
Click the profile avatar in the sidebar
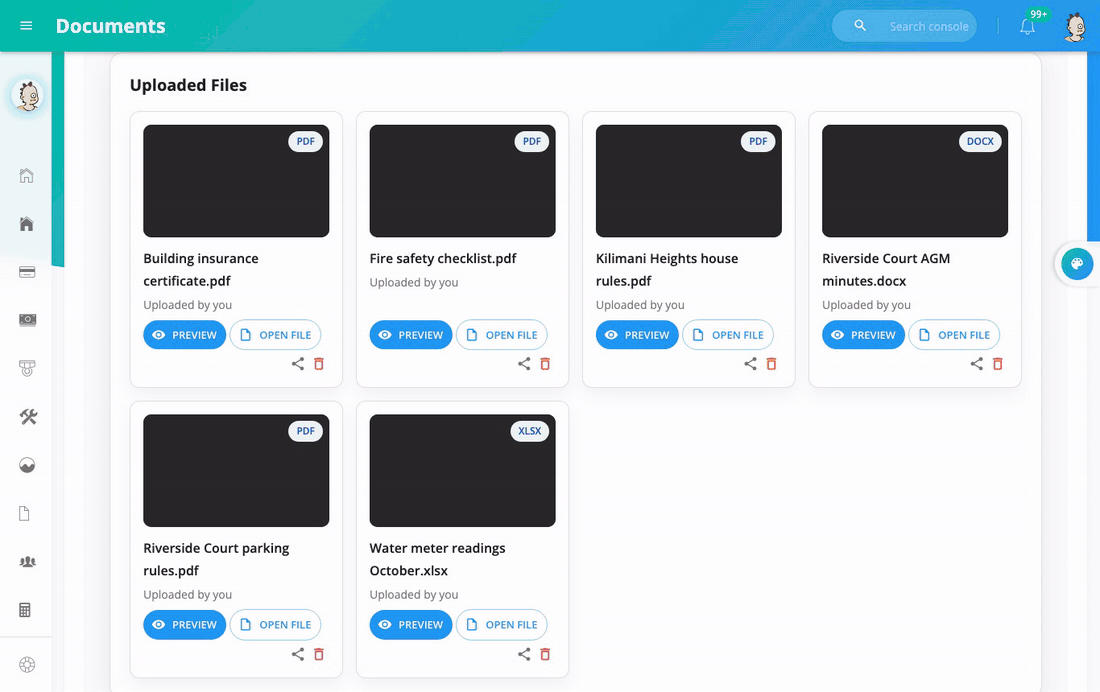[27, 95]
